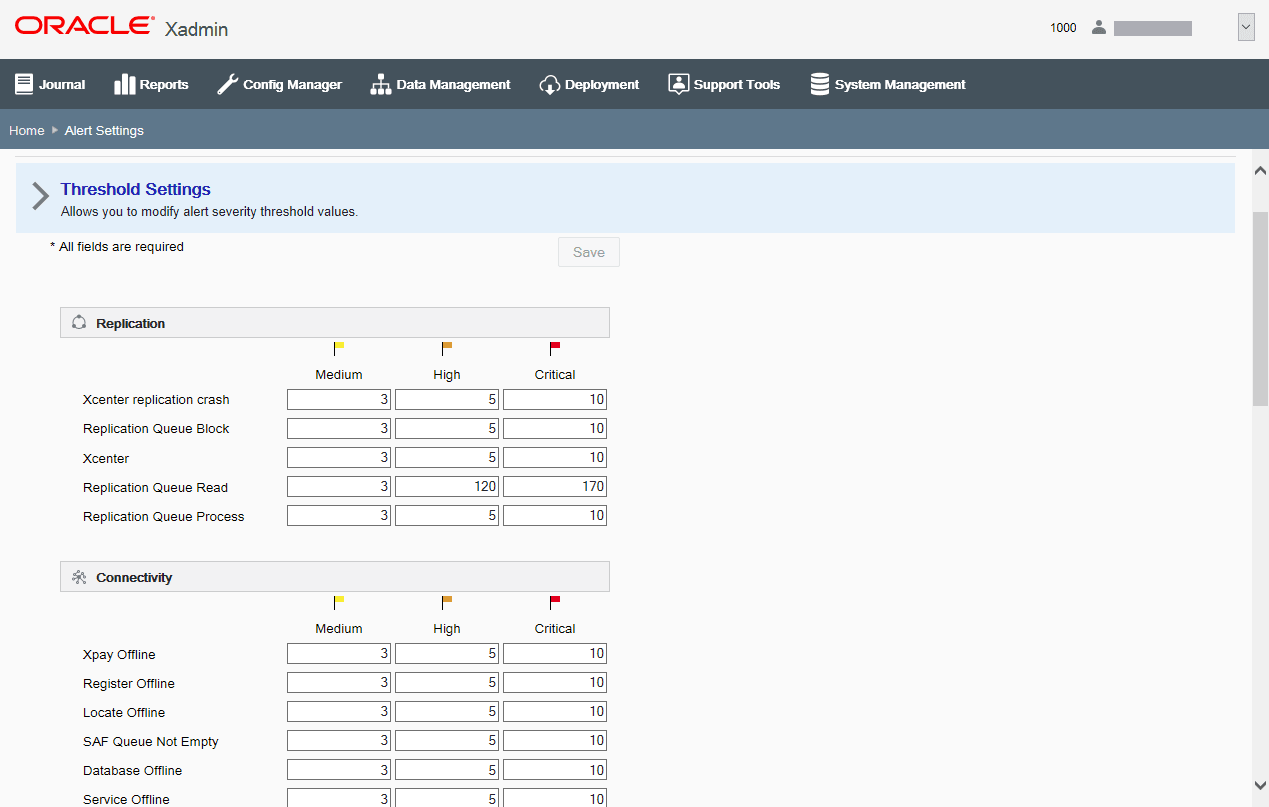Click the Database Offline label

click(x=132, y=771)
